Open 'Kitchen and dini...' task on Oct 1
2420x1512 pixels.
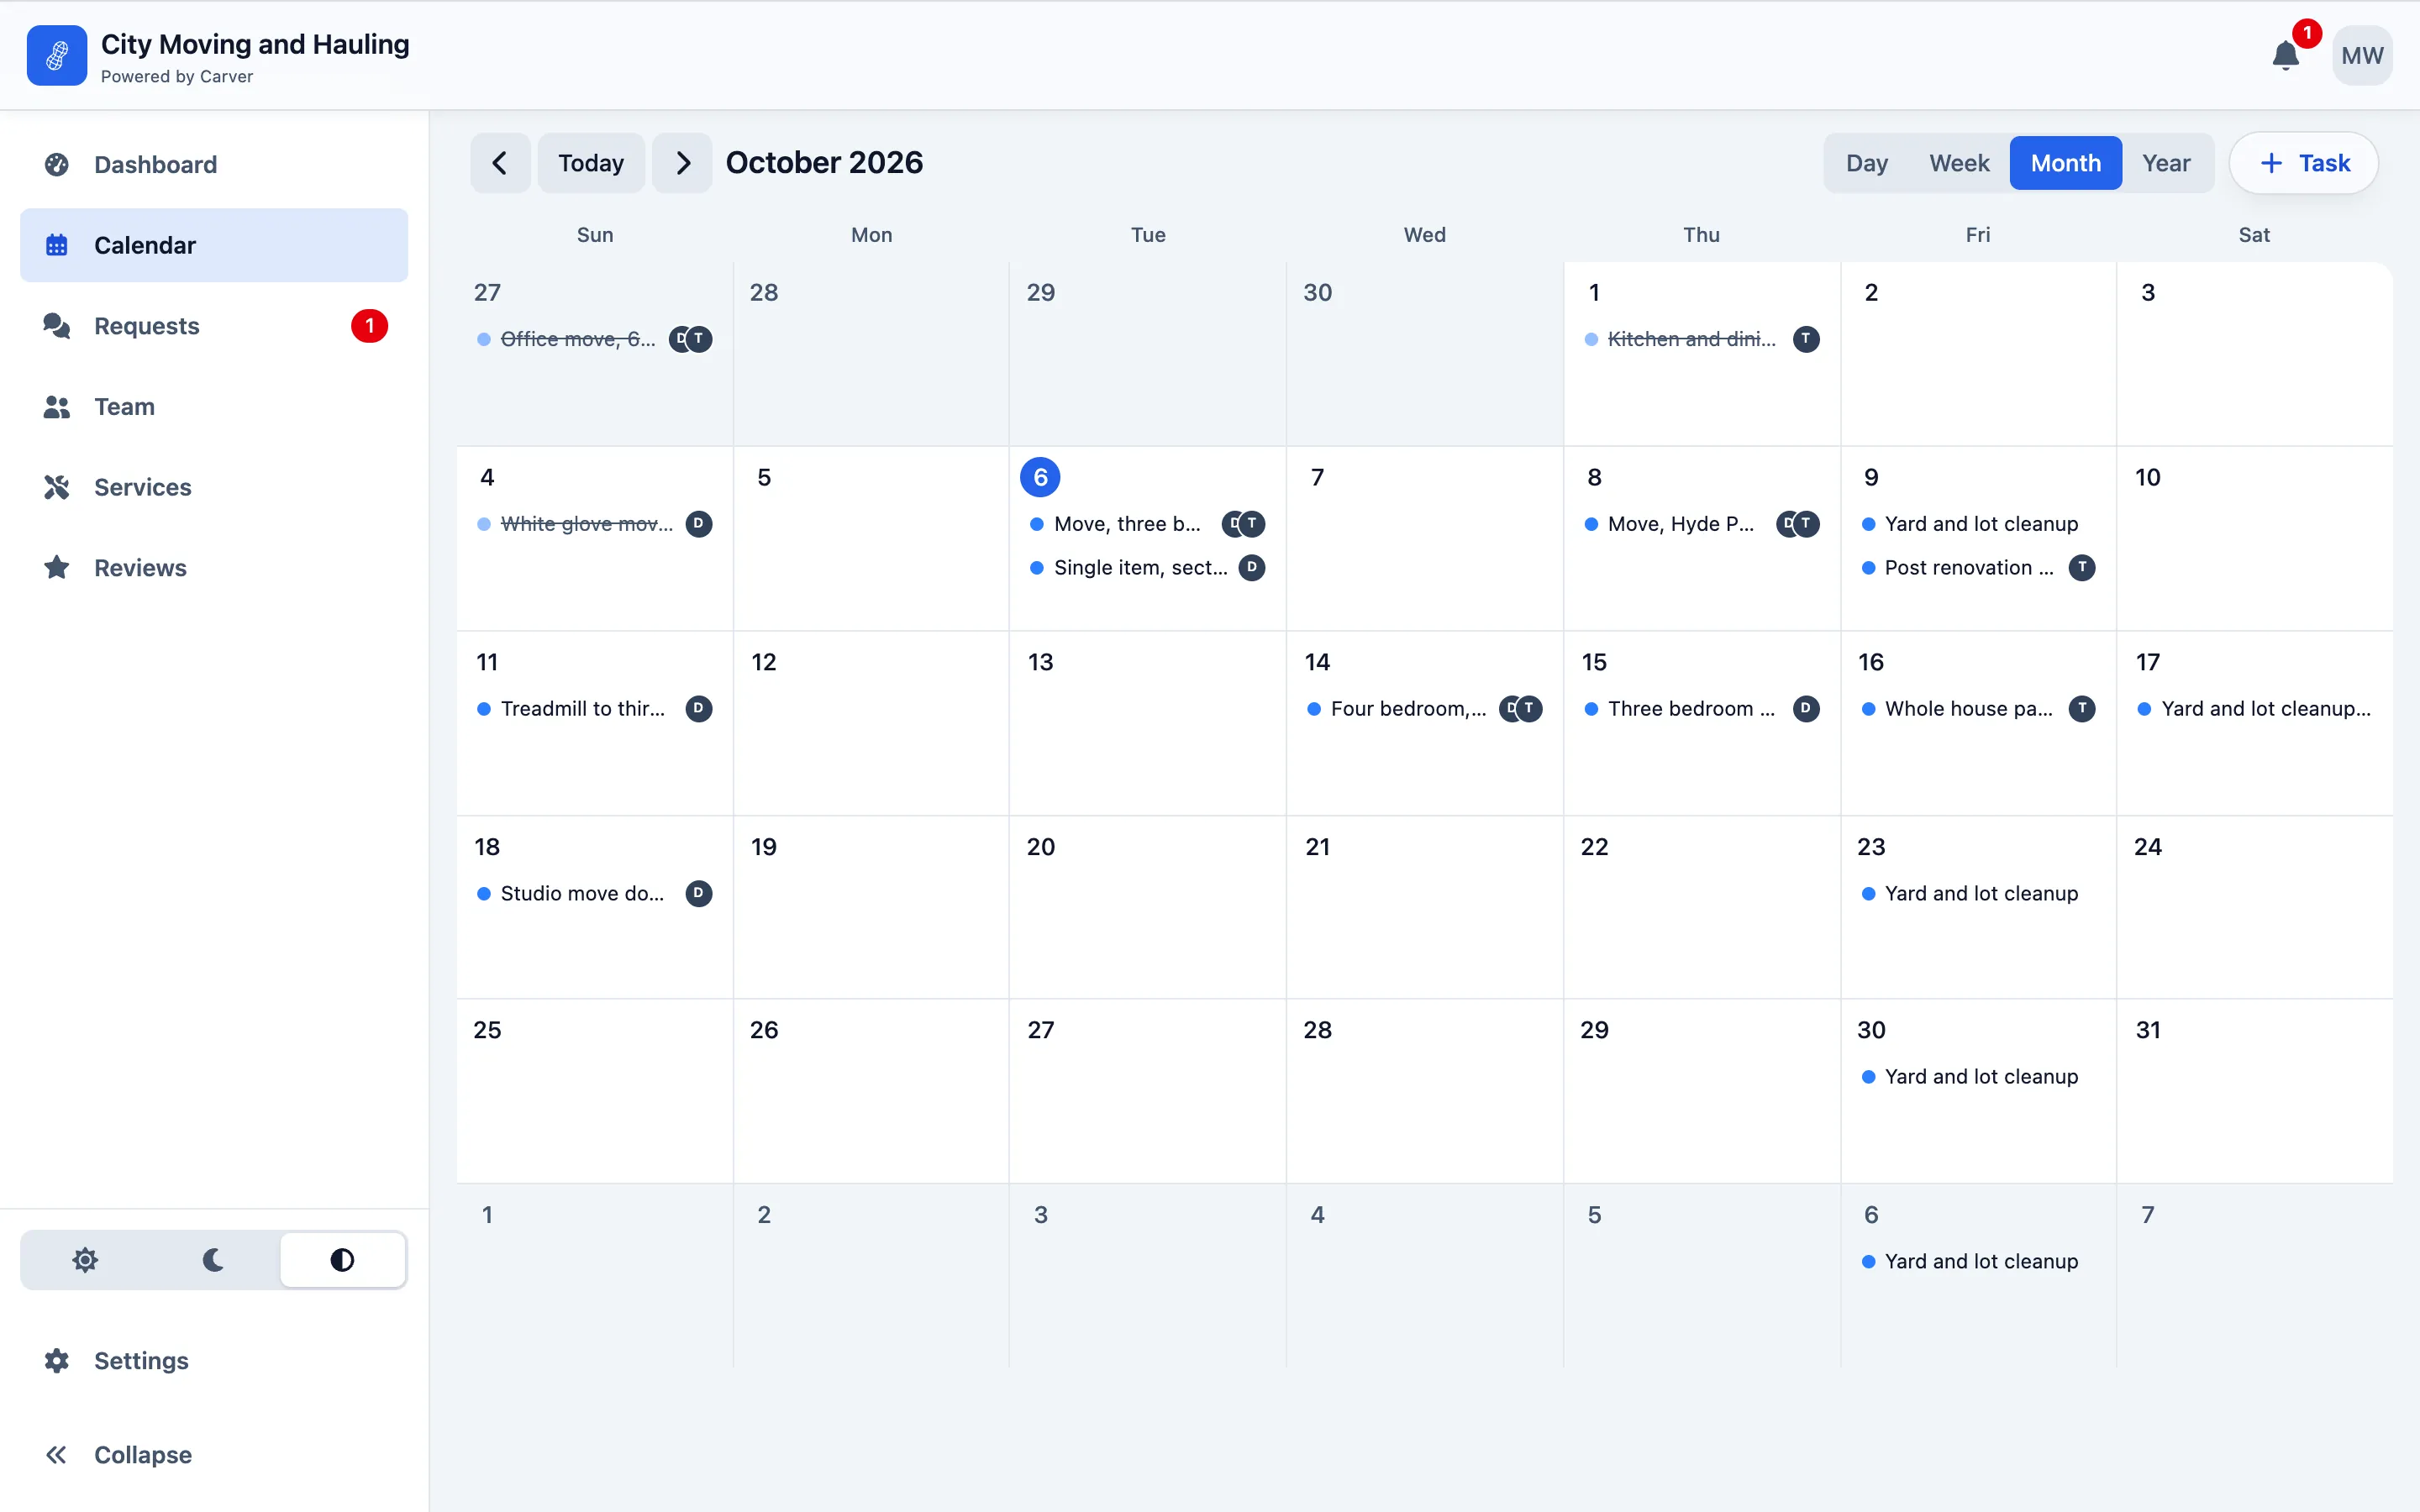(x=1702, y=339)
